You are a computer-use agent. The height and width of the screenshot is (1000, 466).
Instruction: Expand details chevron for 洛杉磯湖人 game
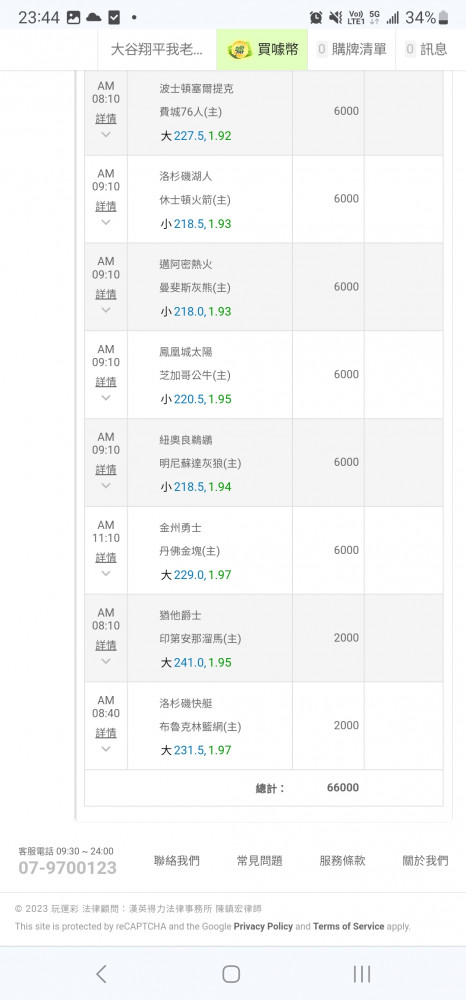106,223
